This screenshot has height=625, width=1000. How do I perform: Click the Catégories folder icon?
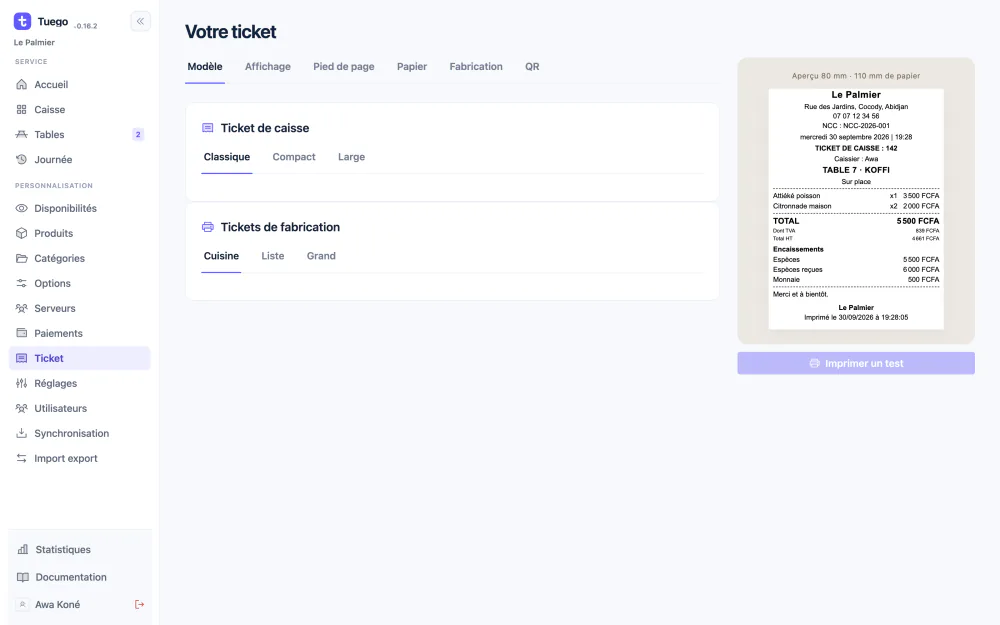(22, 258)
